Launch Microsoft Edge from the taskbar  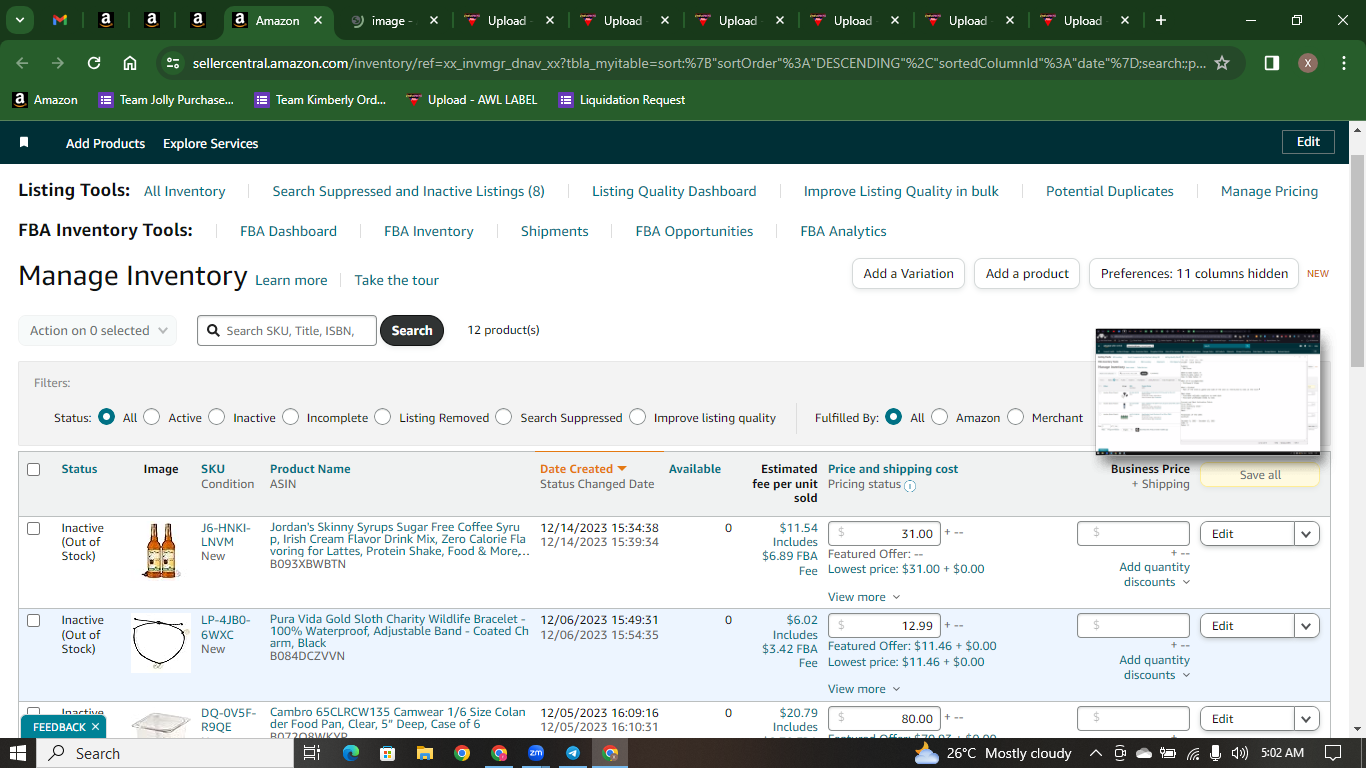(350, 753)
